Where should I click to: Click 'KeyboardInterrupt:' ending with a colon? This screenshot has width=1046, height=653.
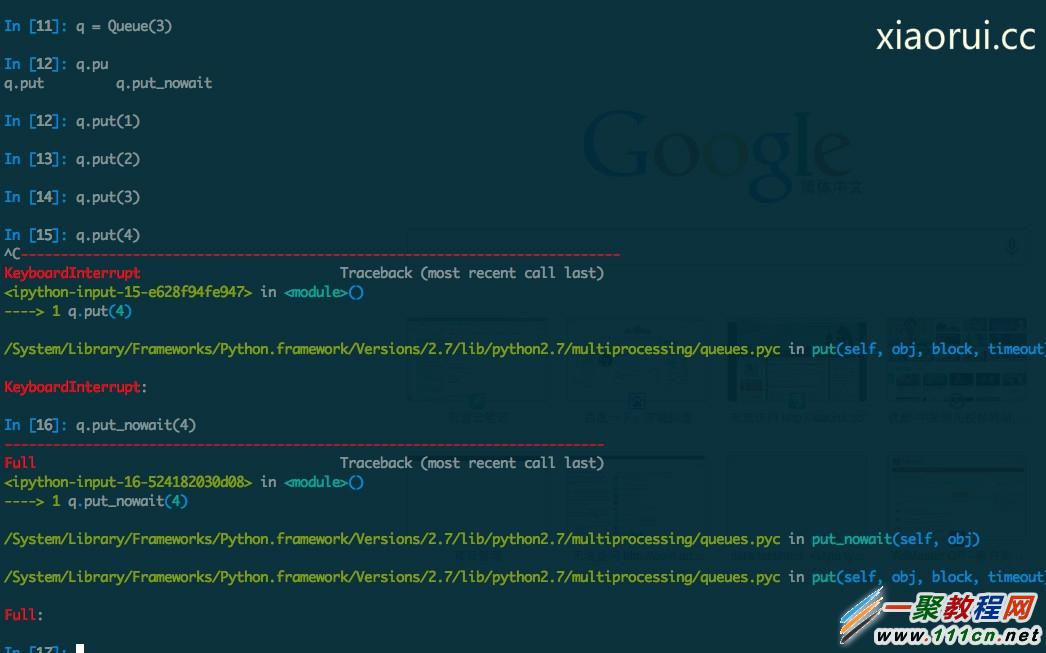(75, 388)
